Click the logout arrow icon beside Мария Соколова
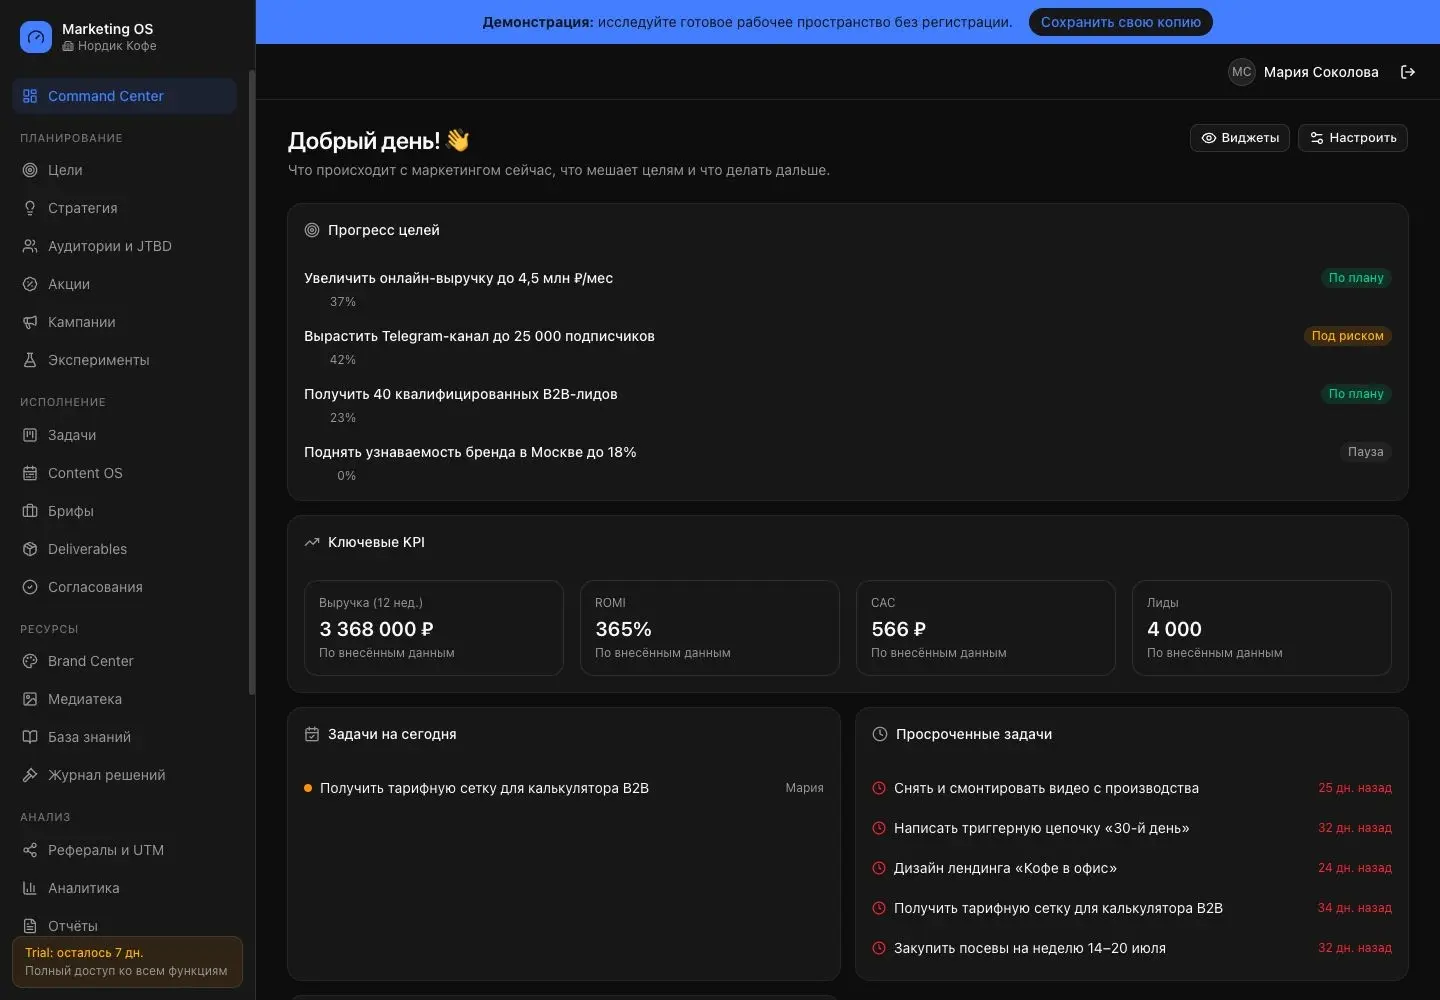The width and height of the screenshot is (1440, 1000). pos(1408,72)
